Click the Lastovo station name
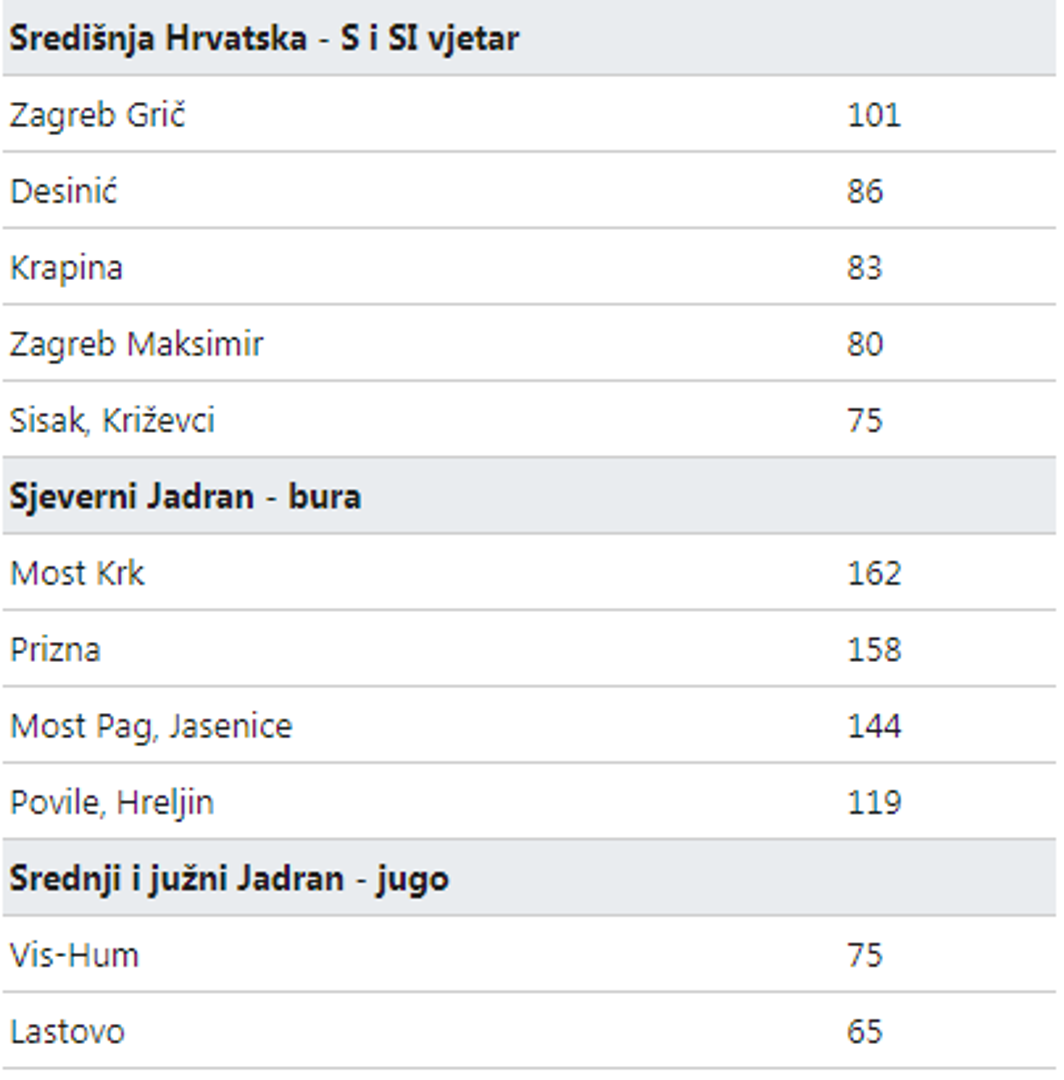 67,1031
